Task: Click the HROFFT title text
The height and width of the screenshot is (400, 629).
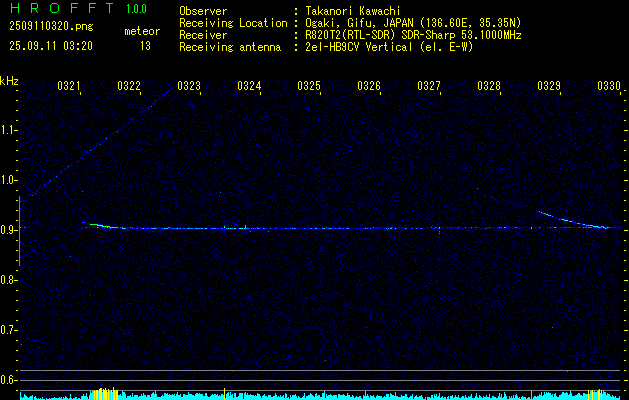Action: coord(62,8)
